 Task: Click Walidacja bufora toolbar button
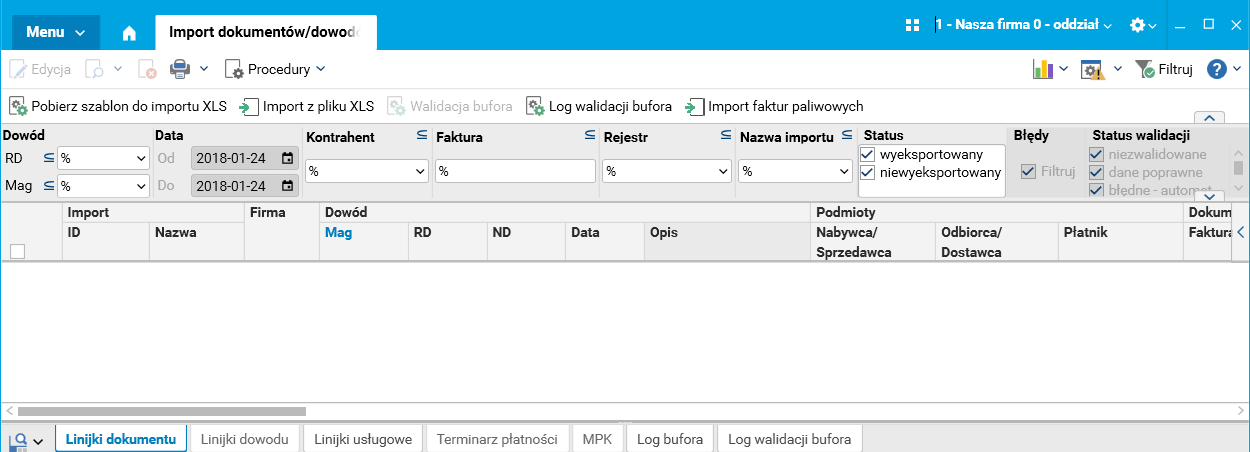tap(450, 106)
